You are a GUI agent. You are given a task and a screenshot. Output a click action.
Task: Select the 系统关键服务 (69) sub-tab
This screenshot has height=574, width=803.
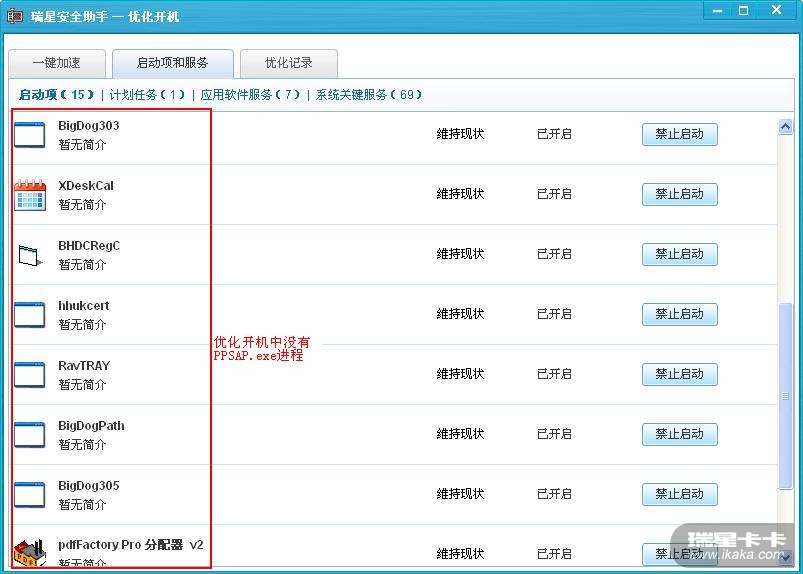(369, 95)
